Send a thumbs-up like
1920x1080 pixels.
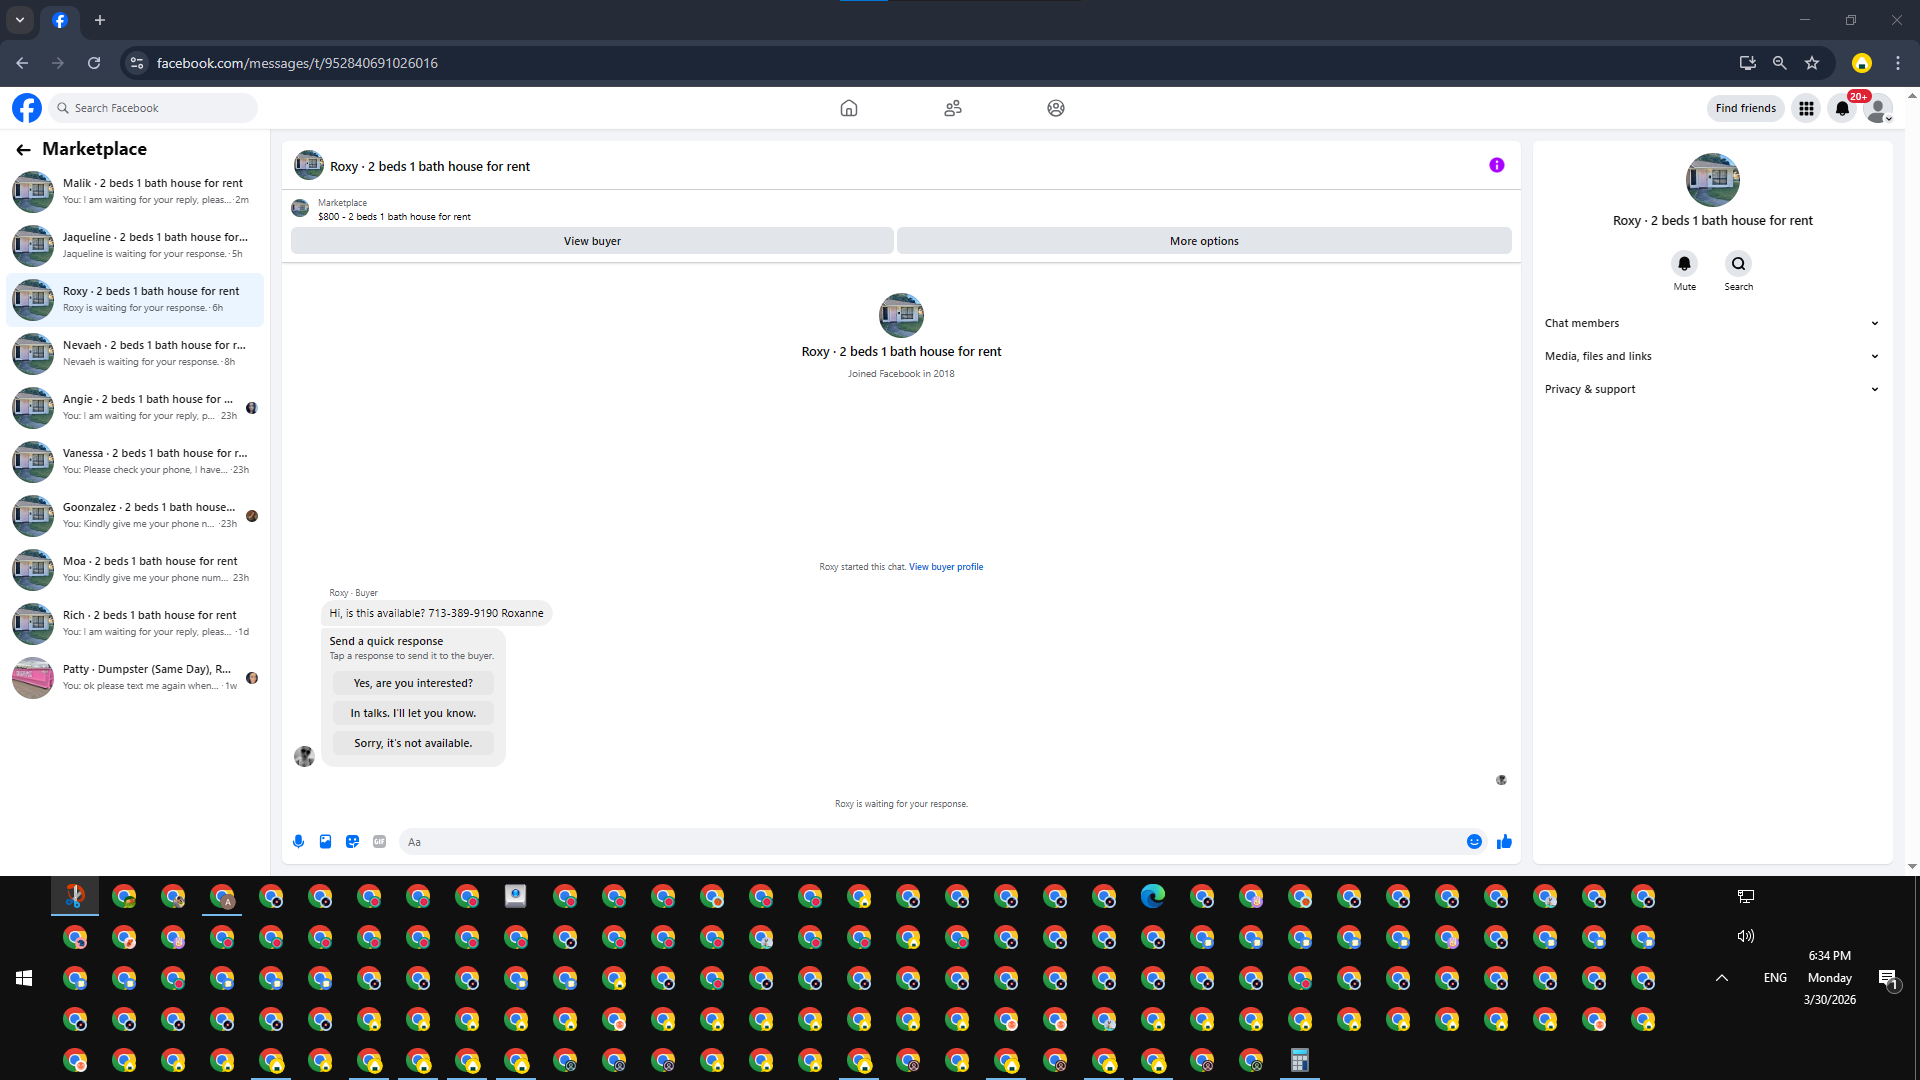pos(1504,842)
